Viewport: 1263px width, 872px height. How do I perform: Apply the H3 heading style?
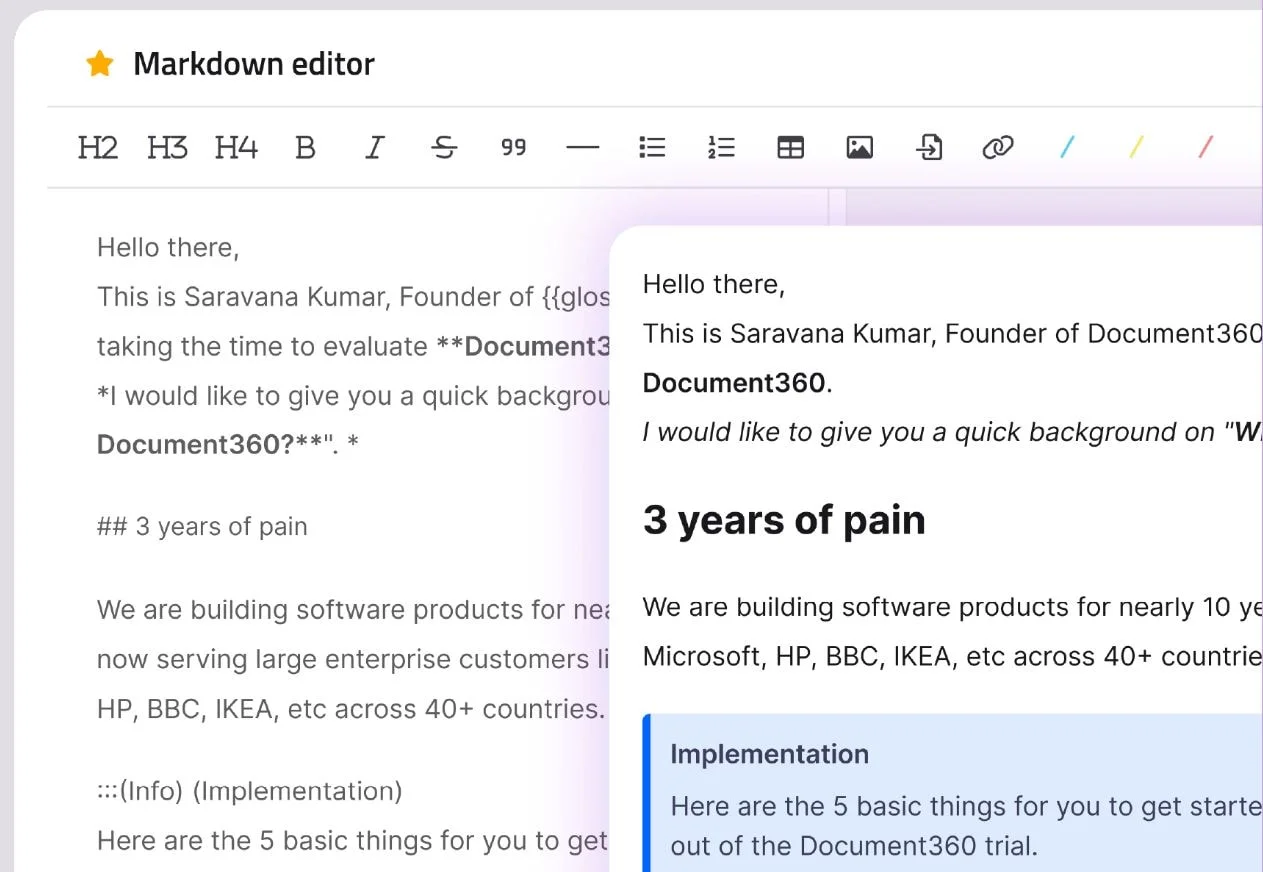pos(166,147)
